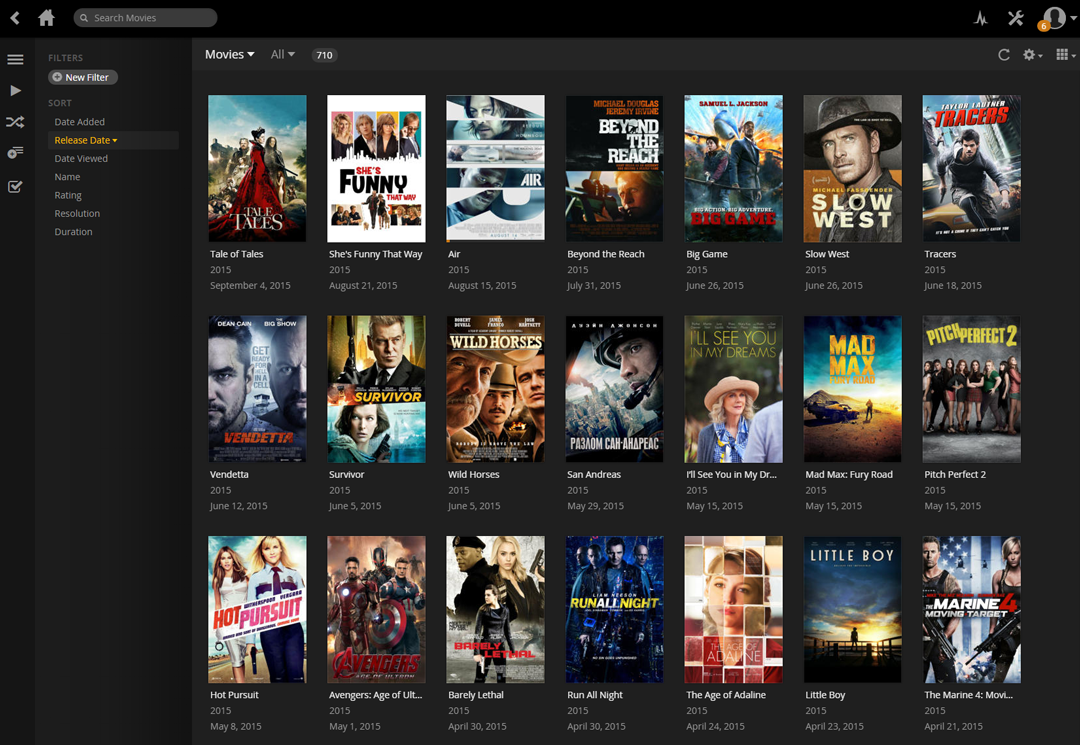
Task: Click the Run All Night title link
Action: pos(594,695)
